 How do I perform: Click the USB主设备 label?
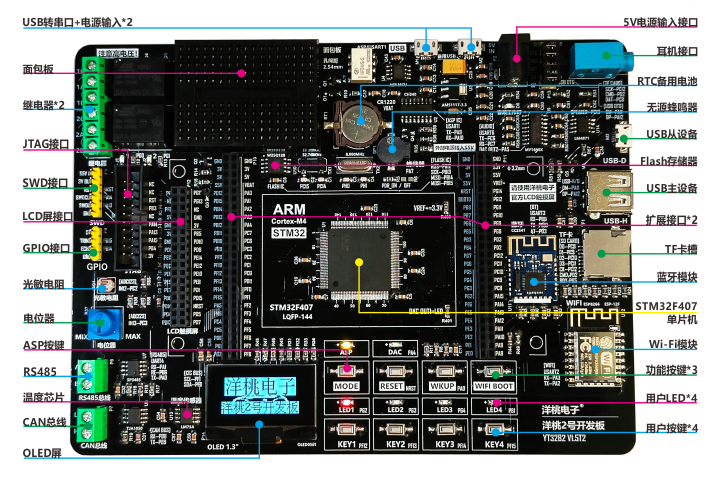click(x=672, y=188)
